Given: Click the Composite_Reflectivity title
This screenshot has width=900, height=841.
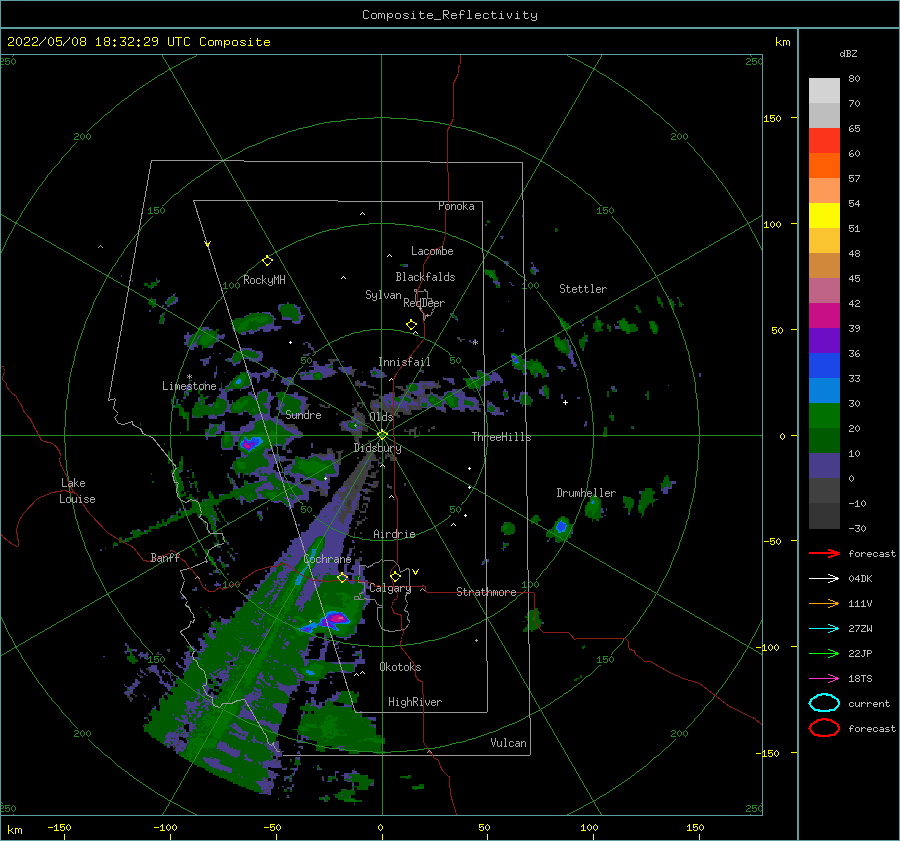Looking at the screenshot, I should point(450,15).
